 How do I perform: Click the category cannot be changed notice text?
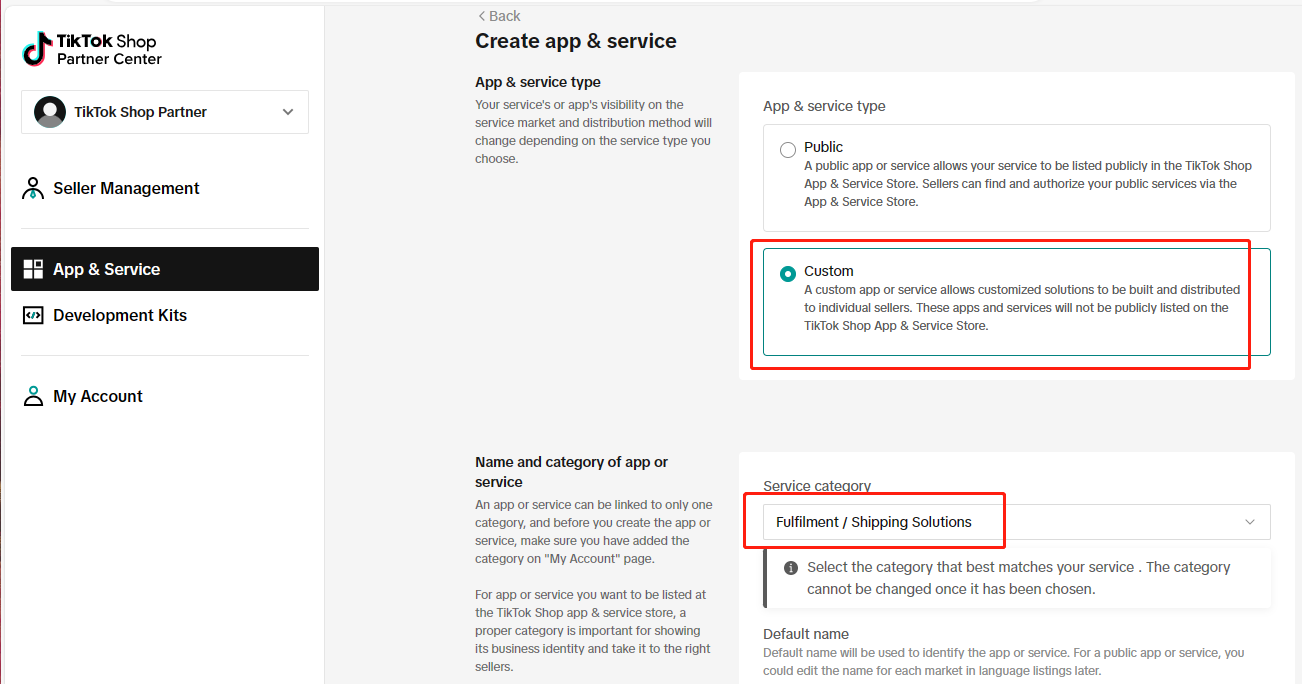point(1019,578)
